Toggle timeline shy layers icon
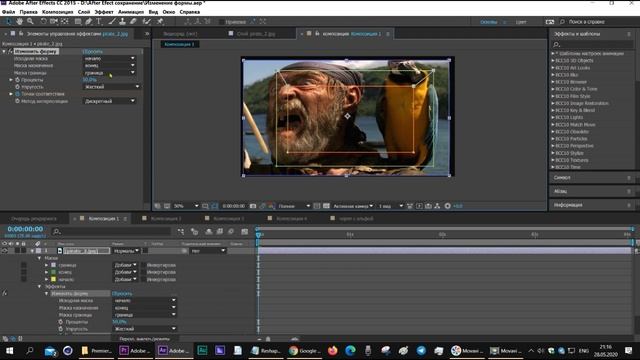 point(209,232)
